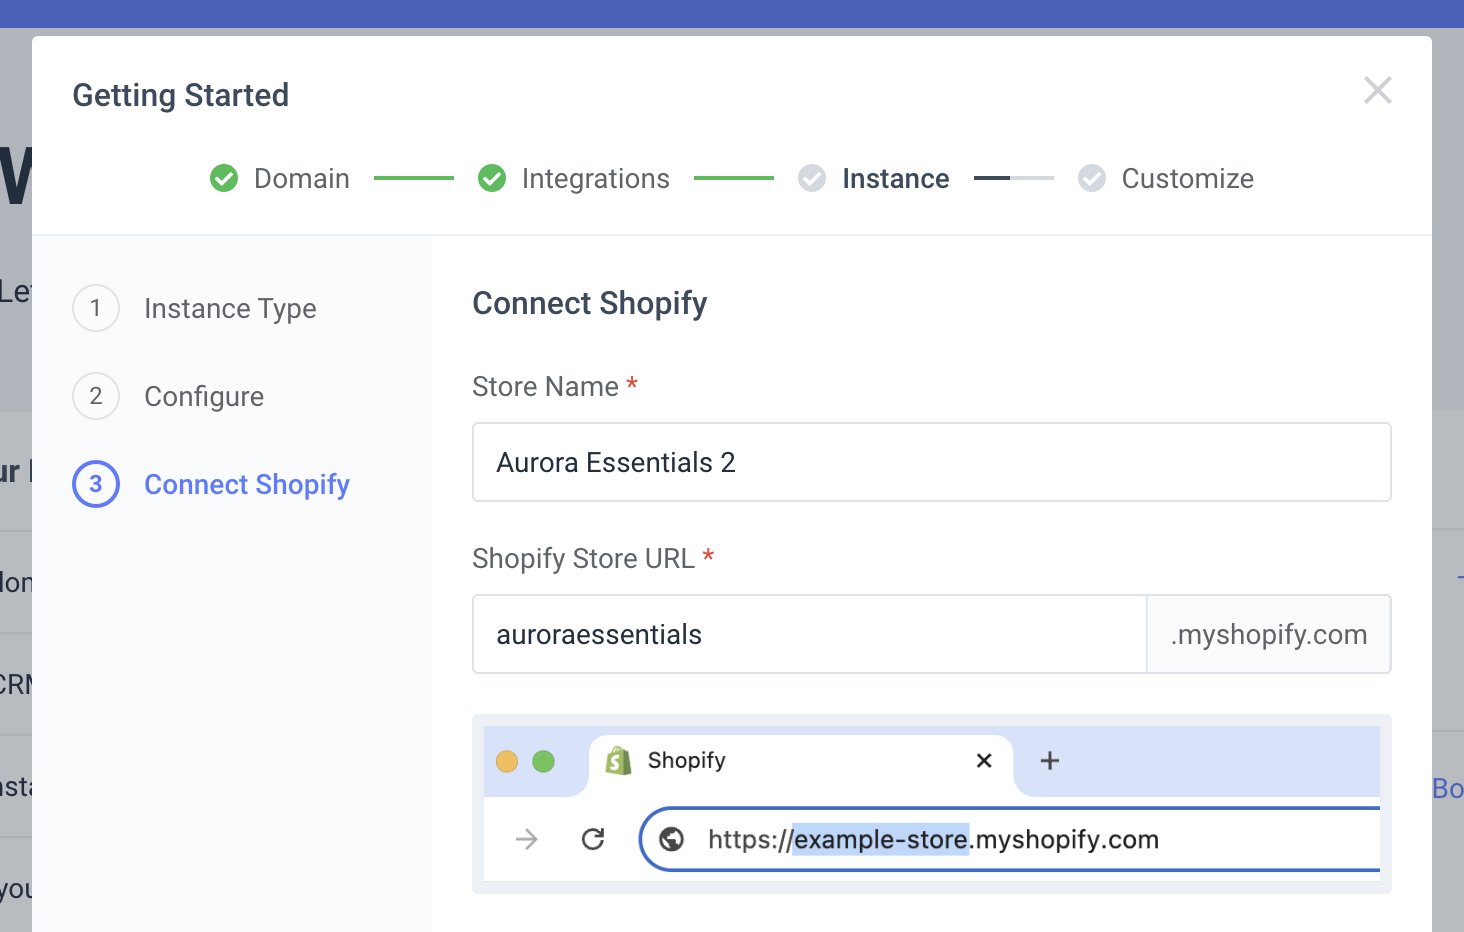Open the Domain step

point(302,178)
